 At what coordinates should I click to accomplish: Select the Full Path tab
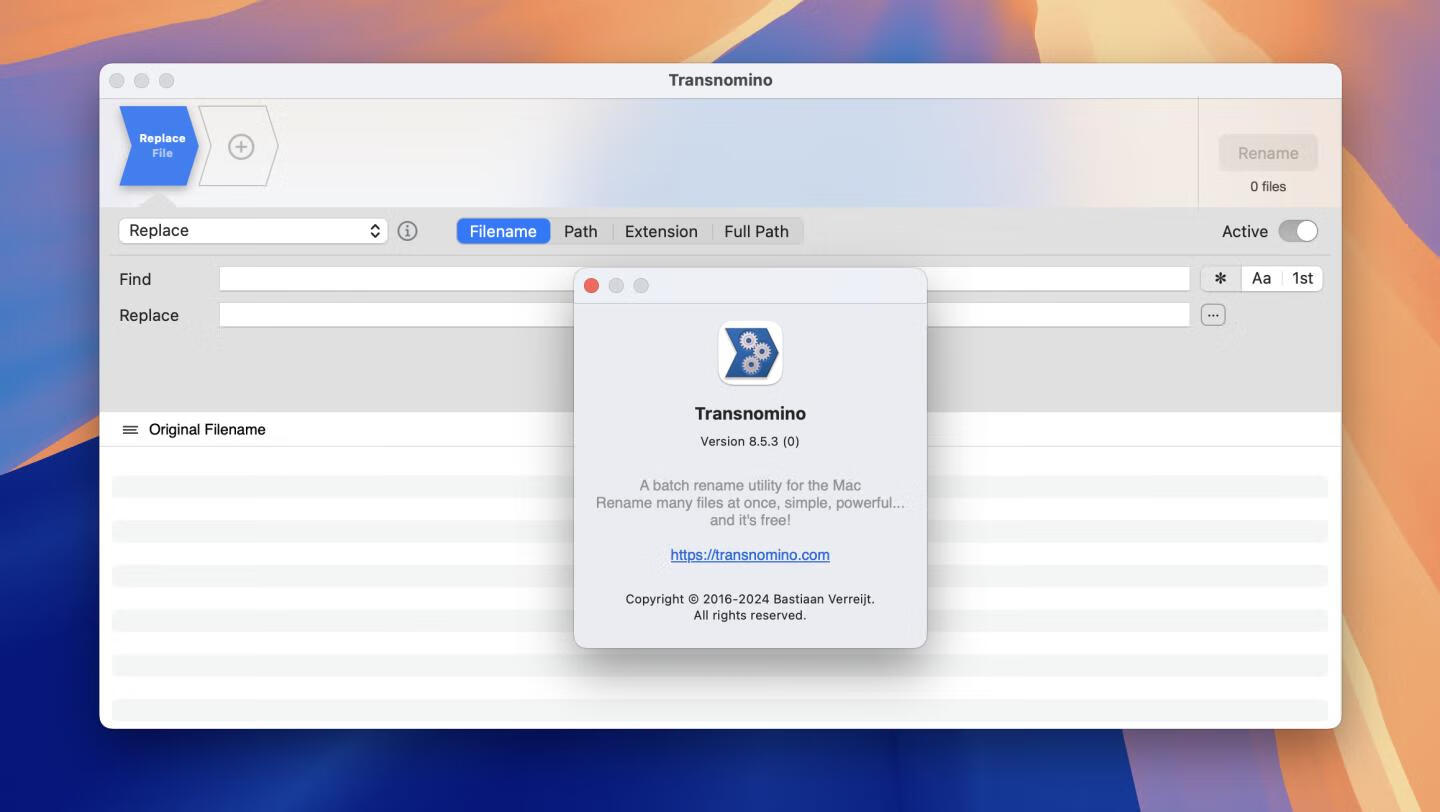click(x=756, y=231)
